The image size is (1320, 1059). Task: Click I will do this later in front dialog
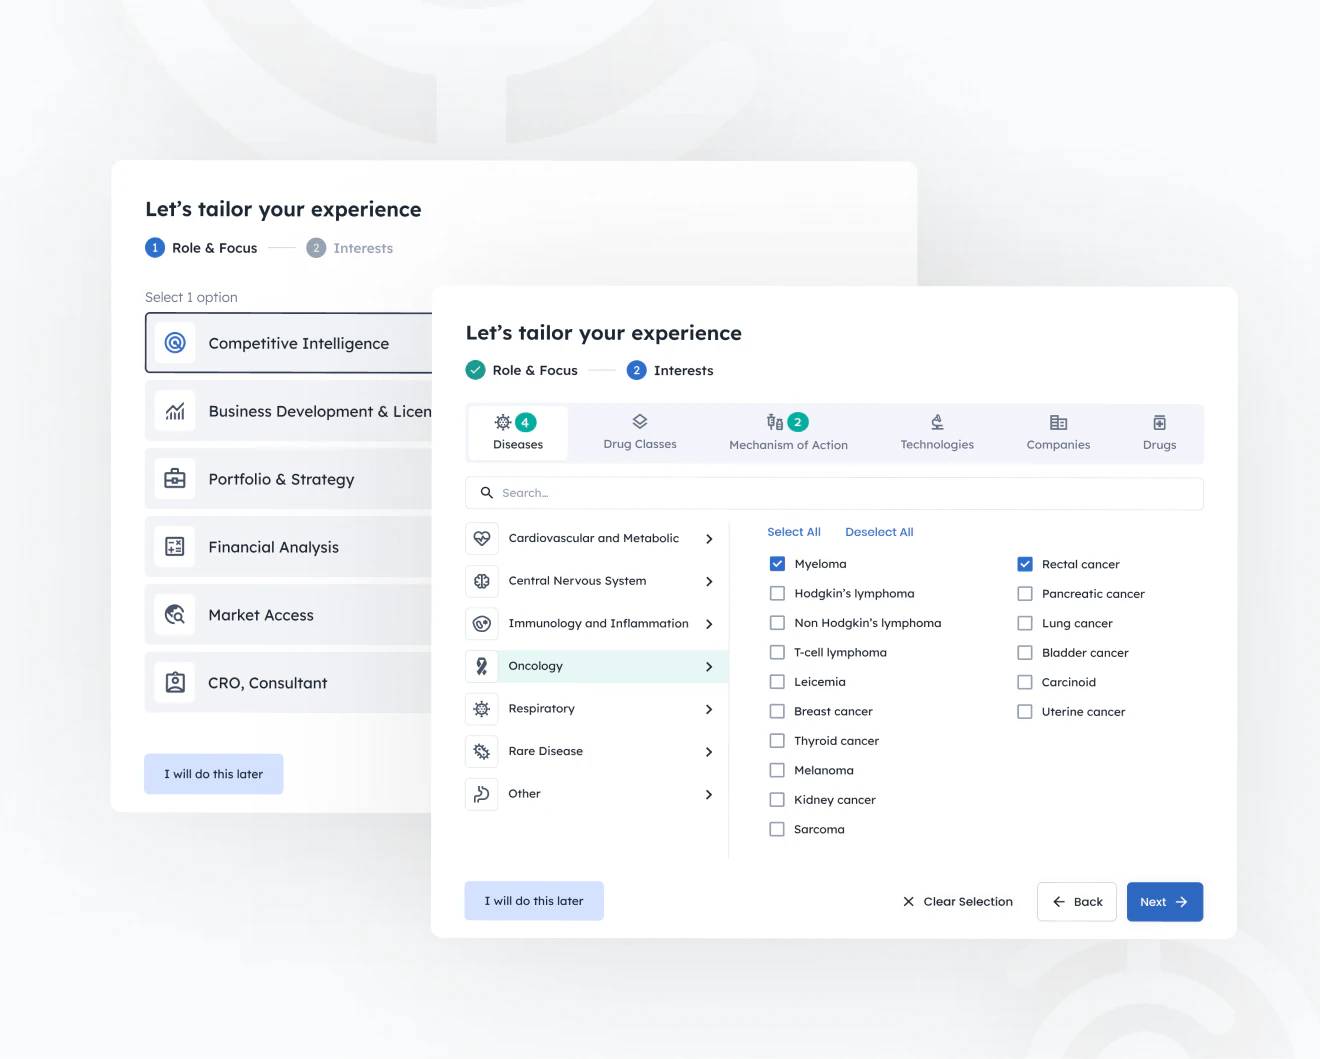[534, 901]
